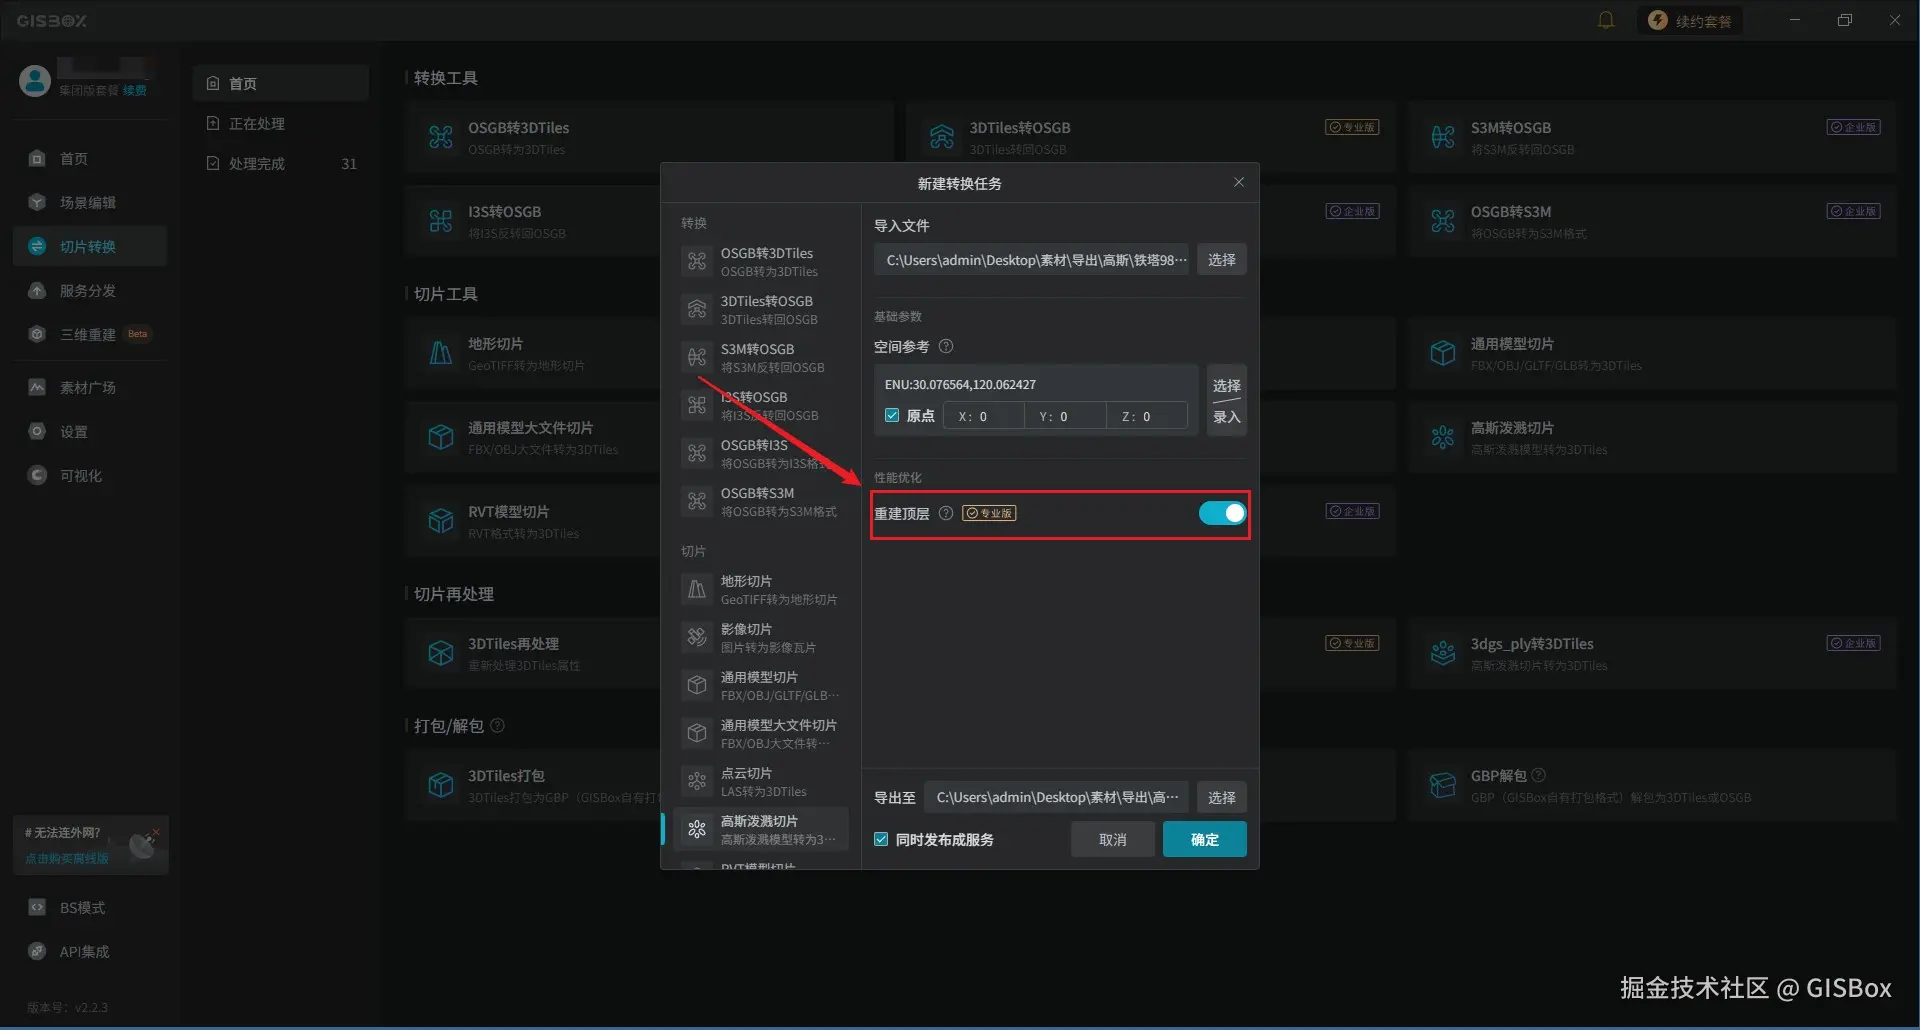This screenshot has height=1030, width=1920.
Task: Click OSGB转3DTiles icon in dialog list
Action: [697, 261]
